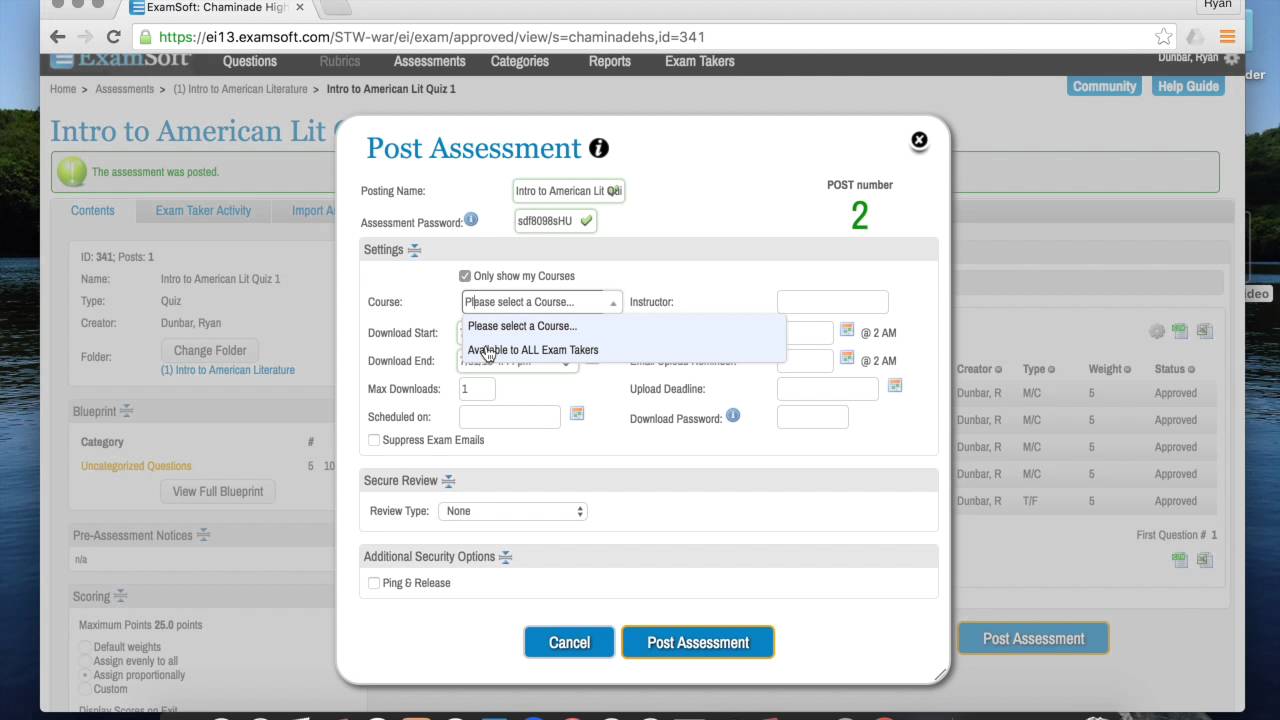The width and height of the screenshot is (1280, 720).
Task: Open the Assessments menu
Action: [430, 61]
